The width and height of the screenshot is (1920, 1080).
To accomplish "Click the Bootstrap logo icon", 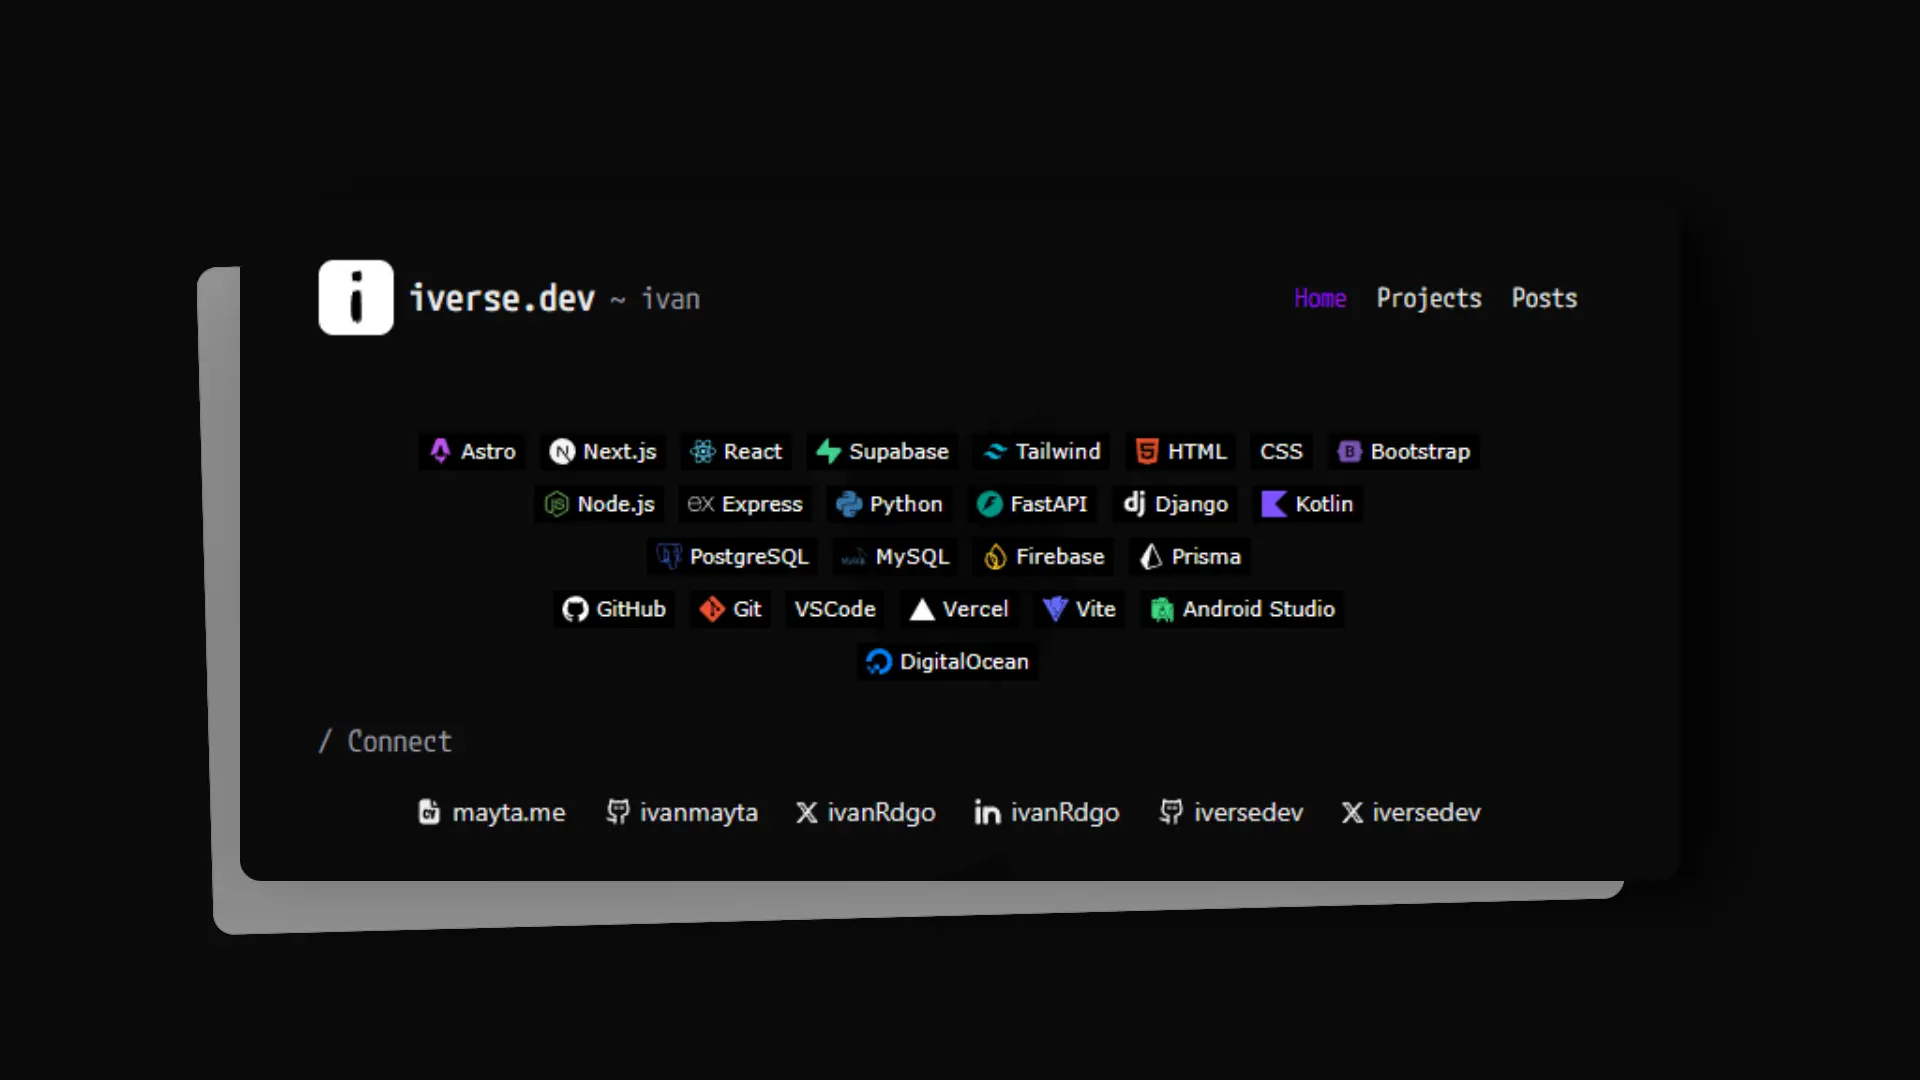I will 1349,452.
